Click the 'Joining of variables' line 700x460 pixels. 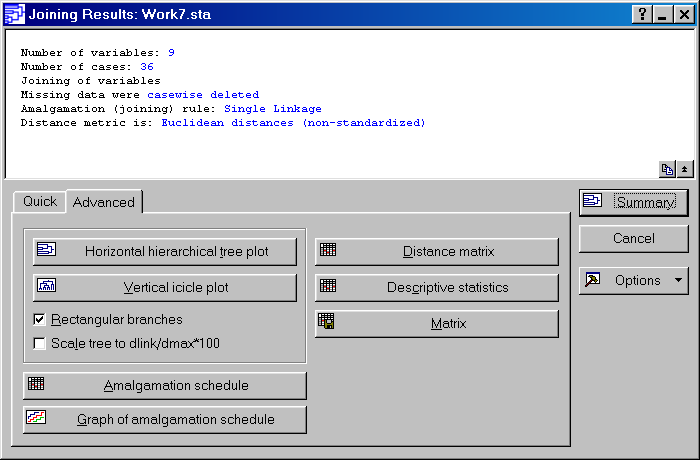(x=91, y=81)
